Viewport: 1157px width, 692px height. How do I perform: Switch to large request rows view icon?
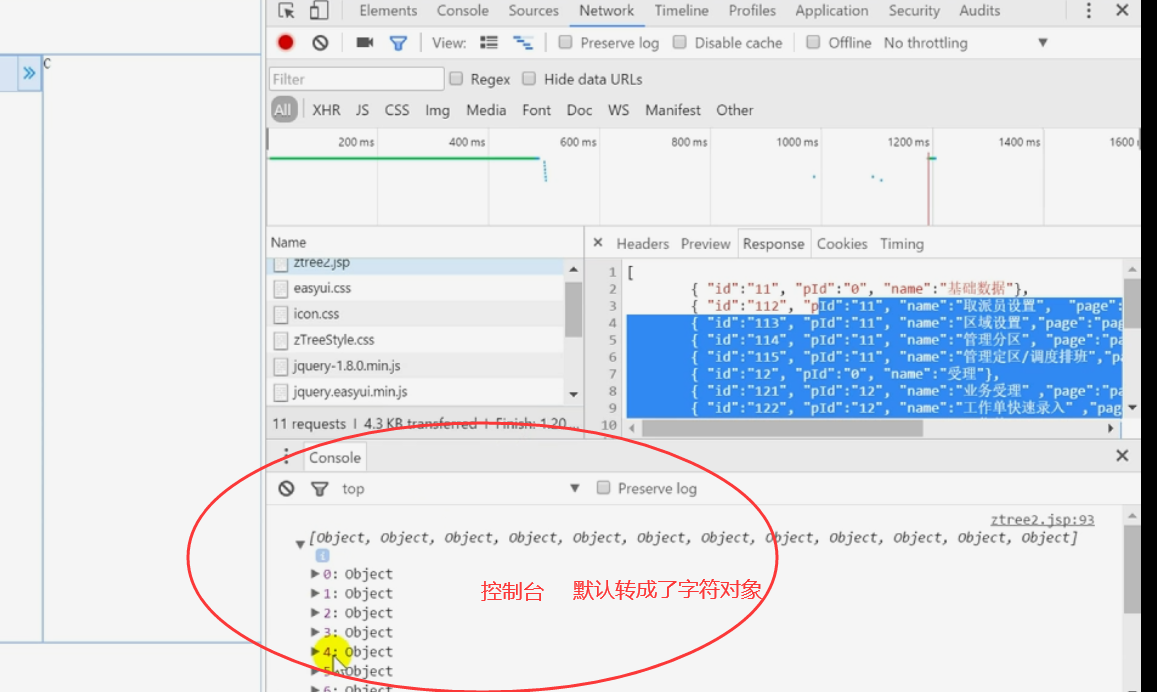(x=488, y=43)
